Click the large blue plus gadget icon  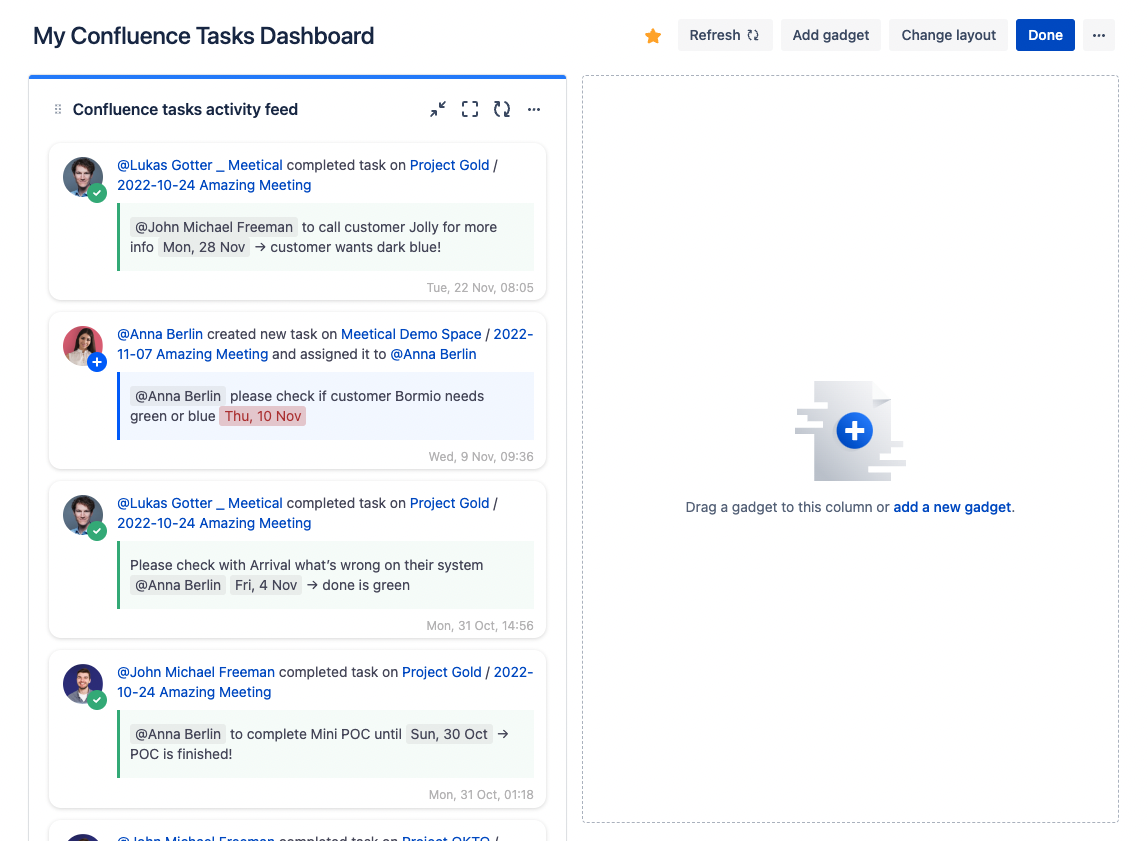coord(854,430)
